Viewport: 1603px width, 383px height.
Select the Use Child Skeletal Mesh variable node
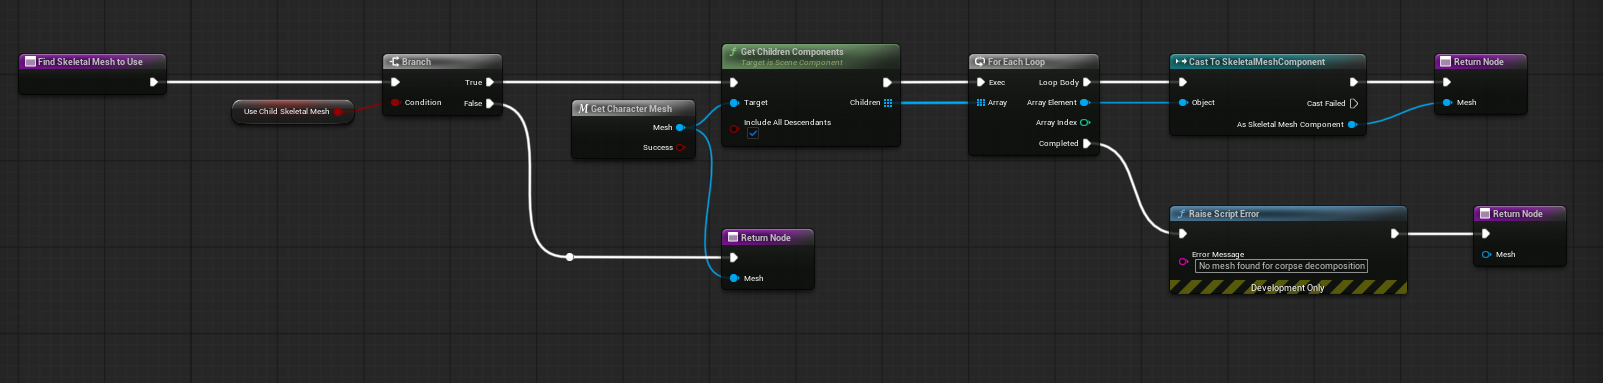click(292, 111)
